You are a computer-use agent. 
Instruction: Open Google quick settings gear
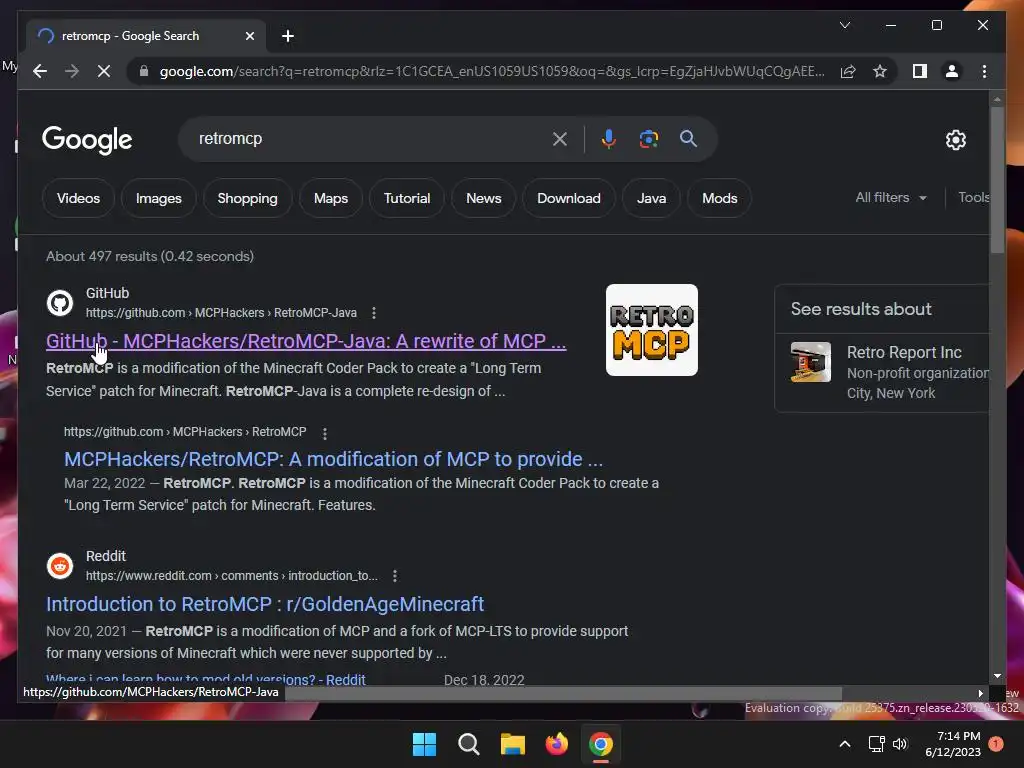coord(955,139)
